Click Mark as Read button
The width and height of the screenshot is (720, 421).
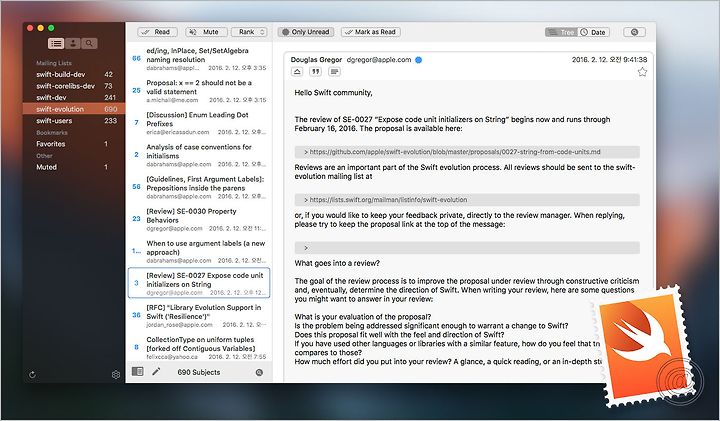[371, 32]
